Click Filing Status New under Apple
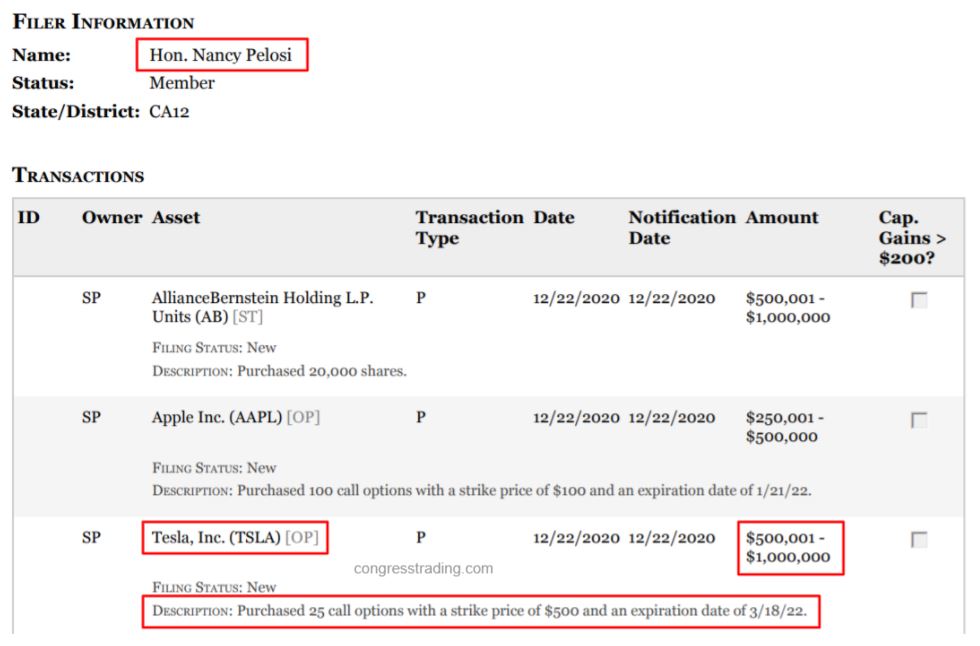 point(214,468)
